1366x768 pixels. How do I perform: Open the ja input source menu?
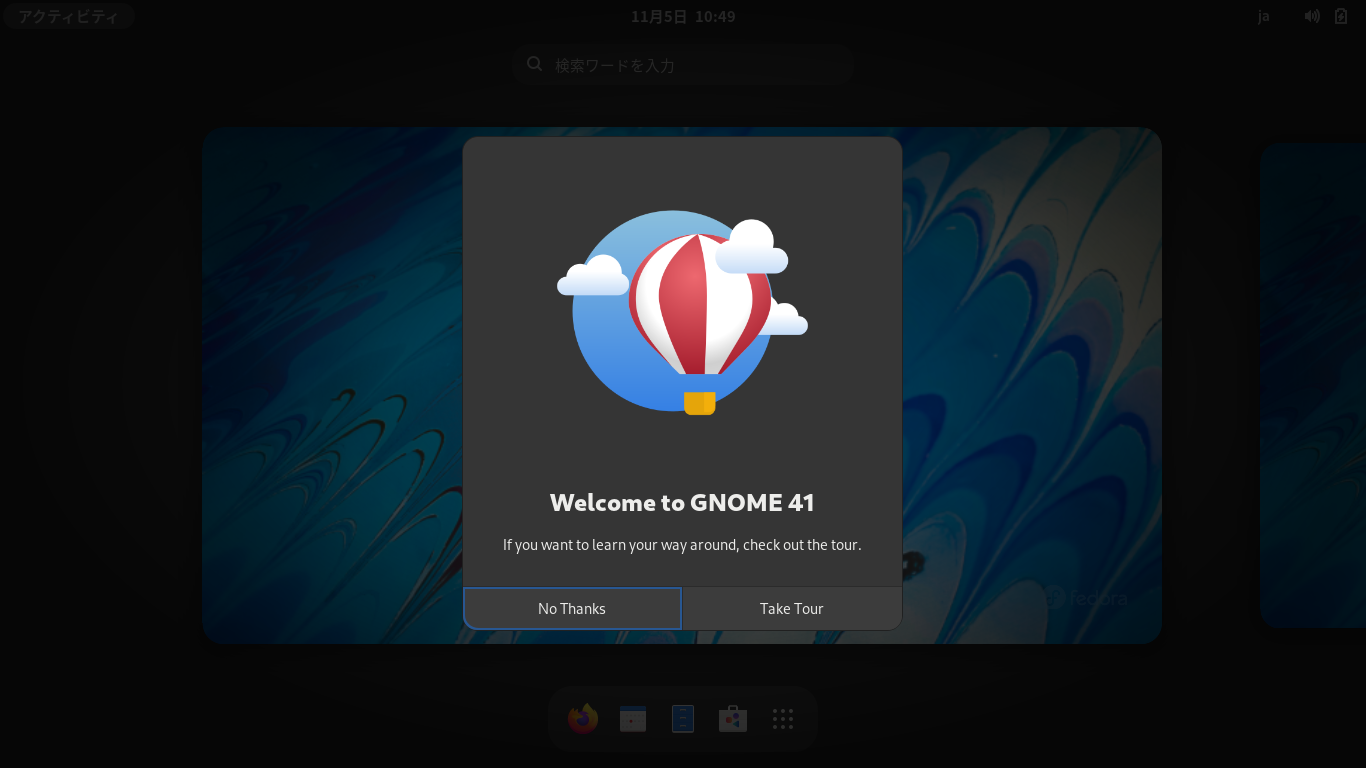tap(1264, 16)
